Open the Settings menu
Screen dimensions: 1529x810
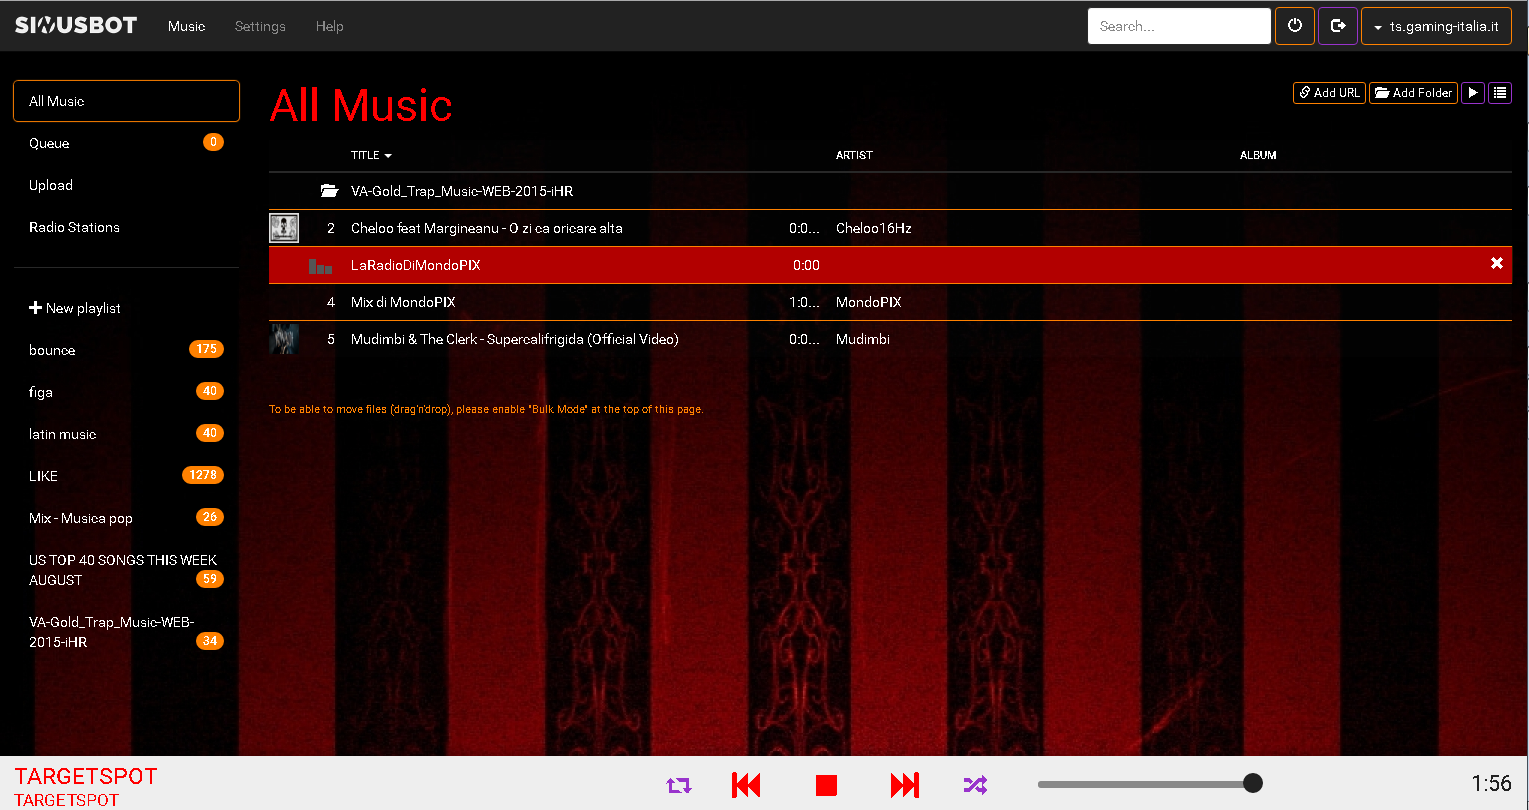pyautogui.click(x=260, y=26)
